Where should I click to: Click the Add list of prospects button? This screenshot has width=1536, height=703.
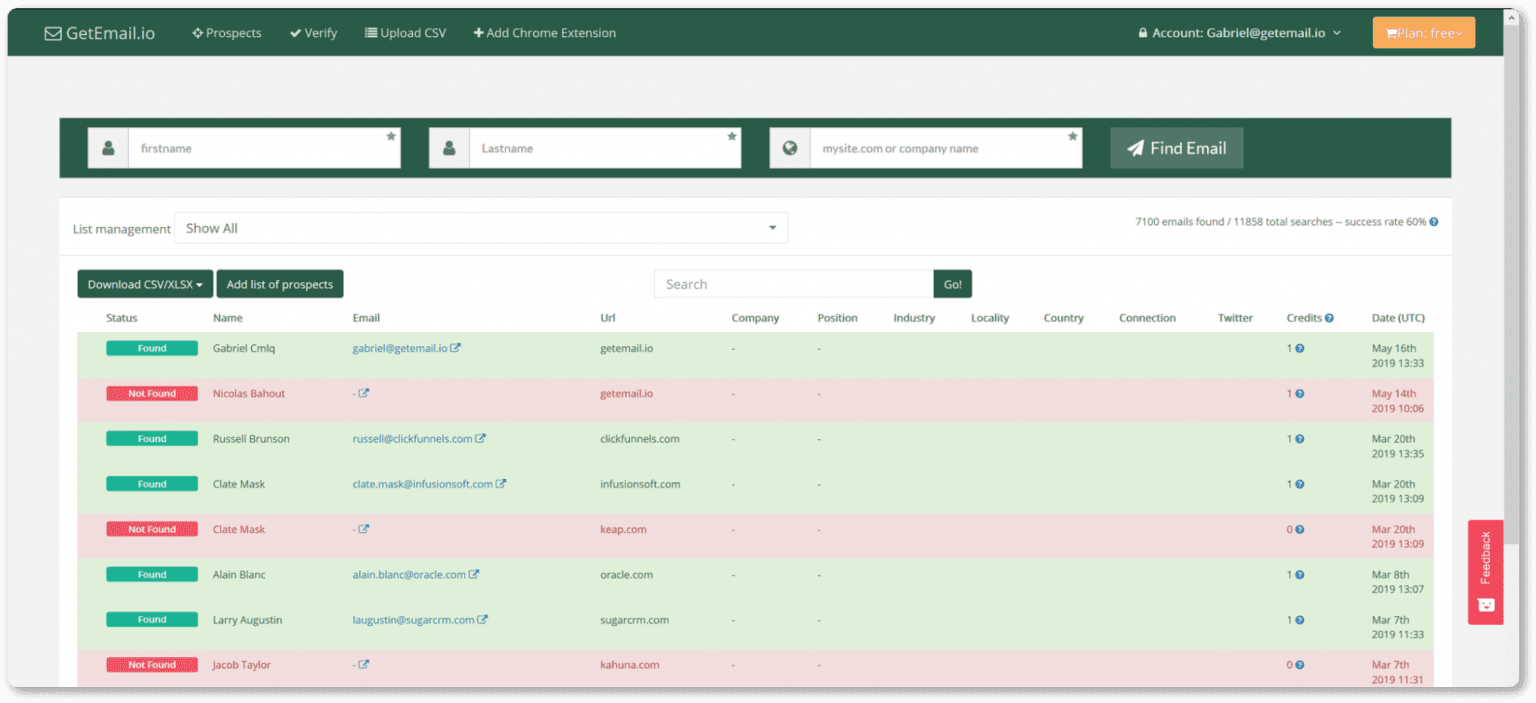point(280,284)
